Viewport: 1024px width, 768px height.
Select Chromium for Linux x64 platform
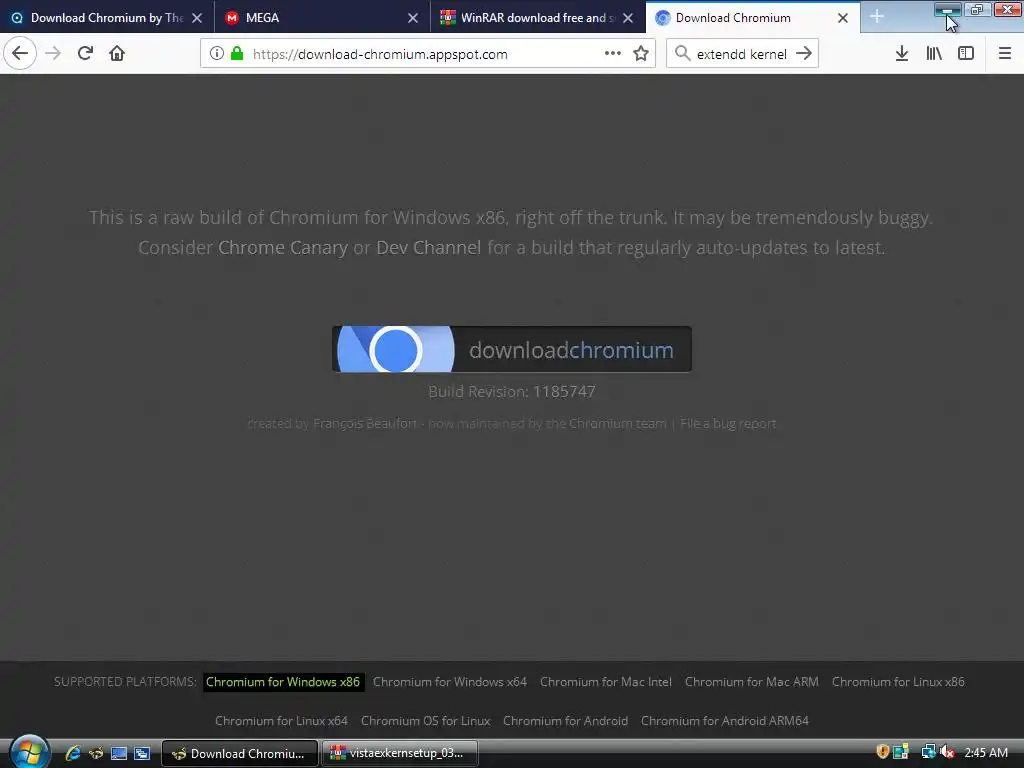tap(281, 721)
